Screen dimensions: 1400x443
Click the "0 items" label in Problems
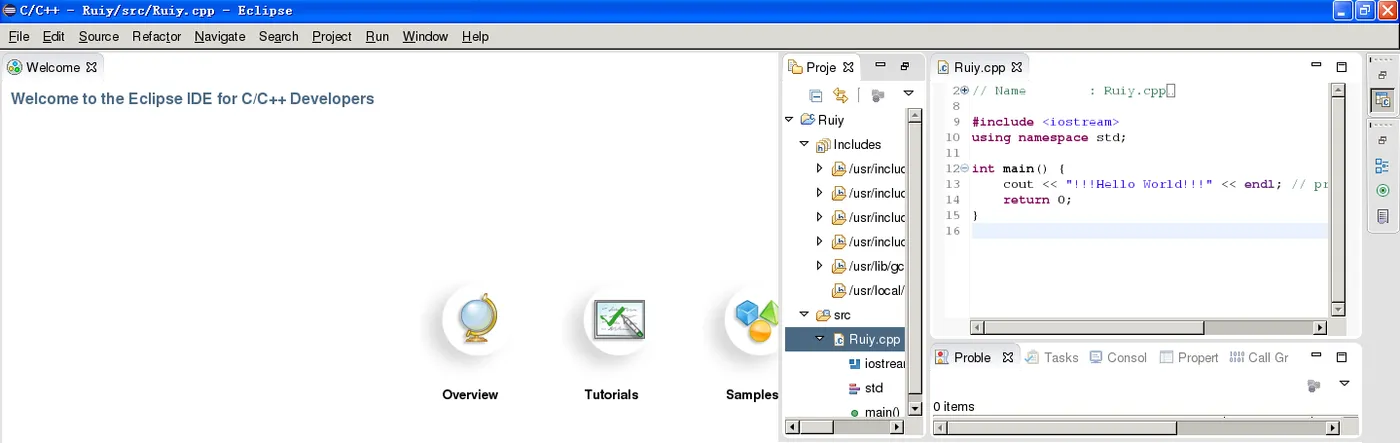click(954, 406)
